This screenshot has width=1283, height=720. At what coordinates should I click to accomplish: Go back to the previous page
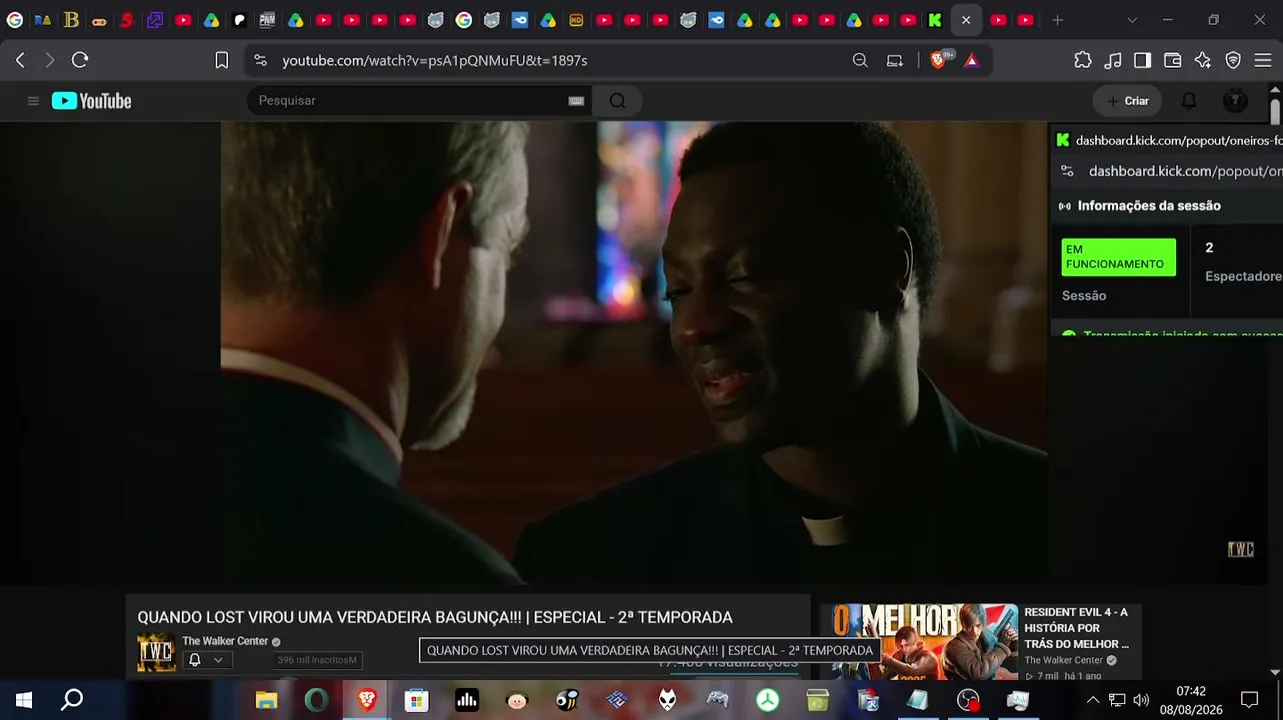point(20,60)
